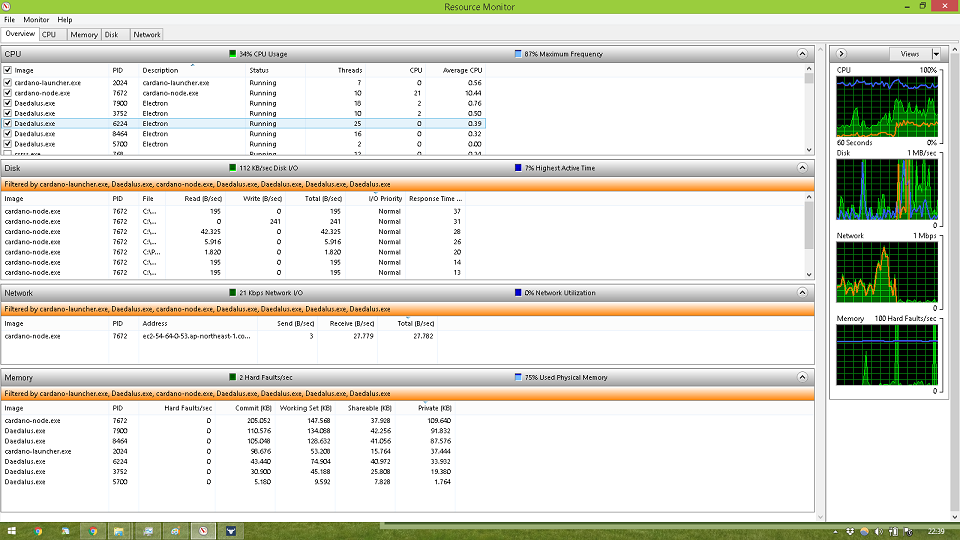This screenshot has width=960, height=540.
Task: Uncheck Daedalus.exe PID 5700 checkbox
Action: pyautogui.click(x=8, y=144)
